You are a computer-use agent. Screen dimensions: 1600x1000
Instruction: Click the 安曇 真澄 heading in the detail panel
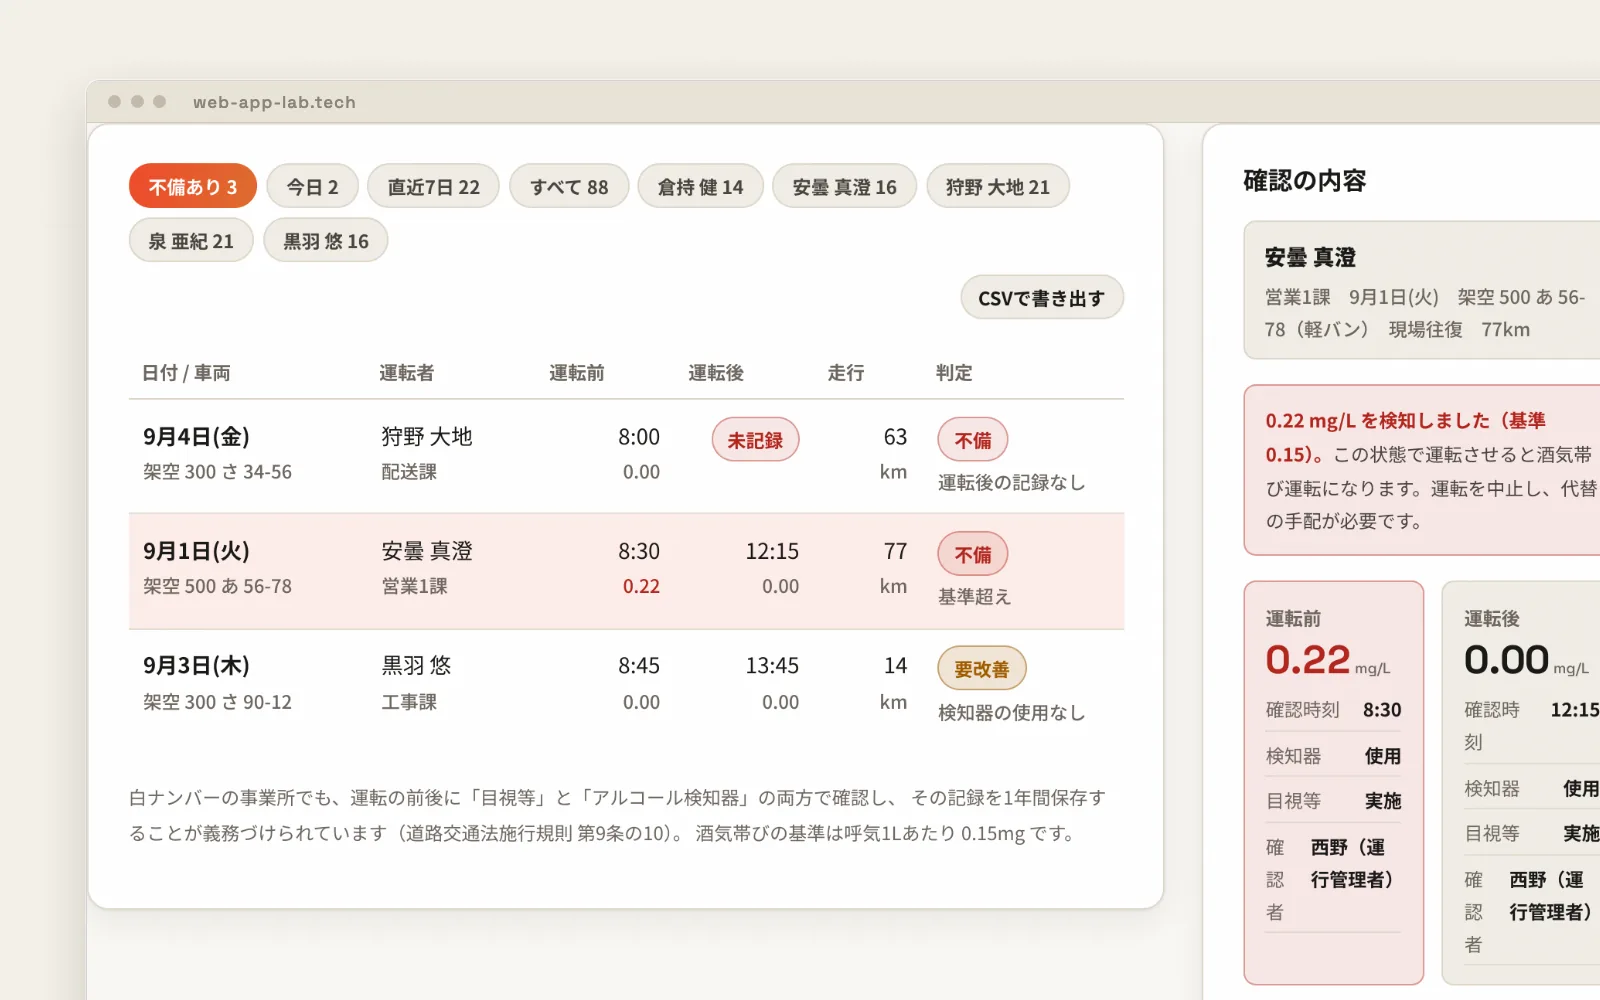[1310, 257]
